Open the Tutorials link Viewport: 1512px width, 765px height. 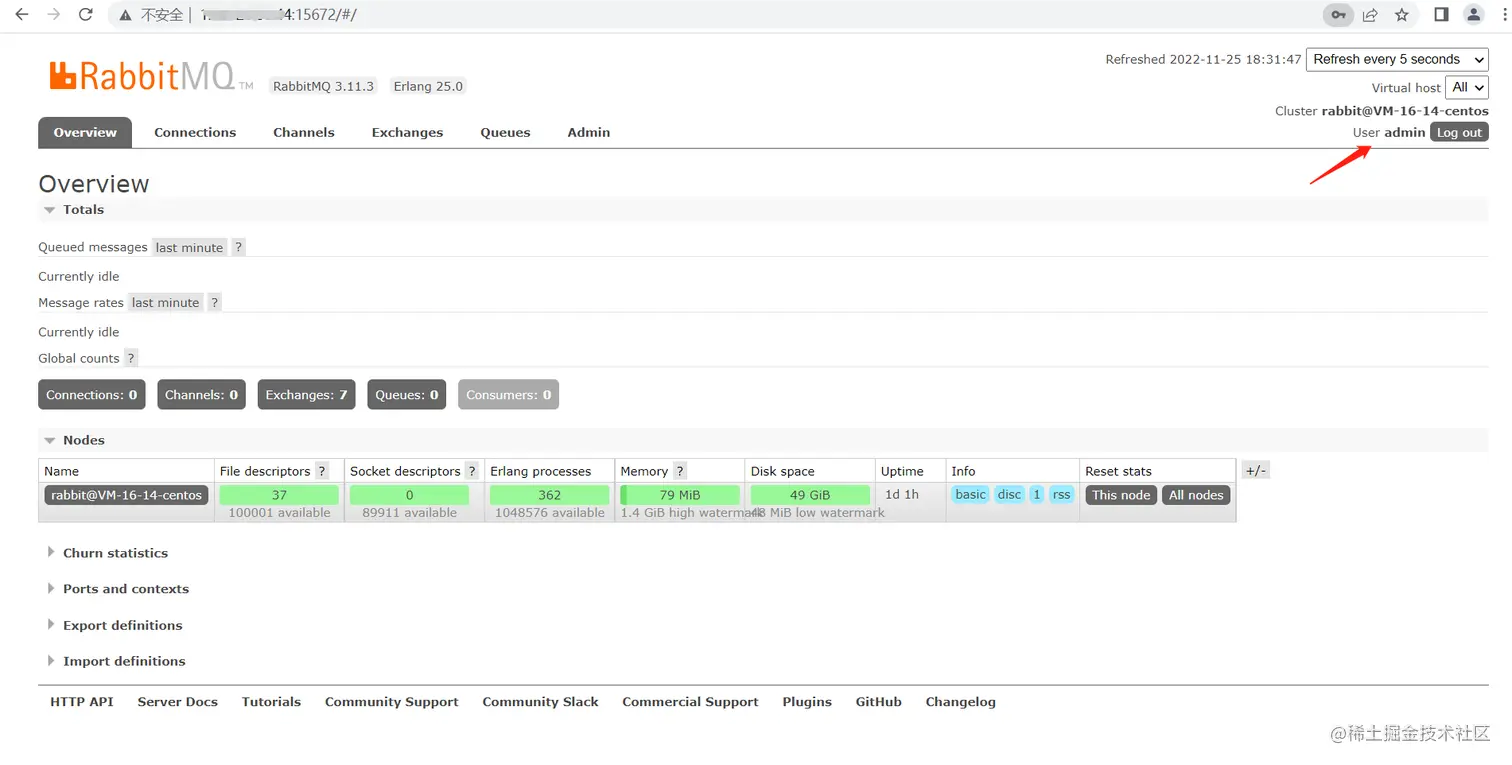point(271,702)
